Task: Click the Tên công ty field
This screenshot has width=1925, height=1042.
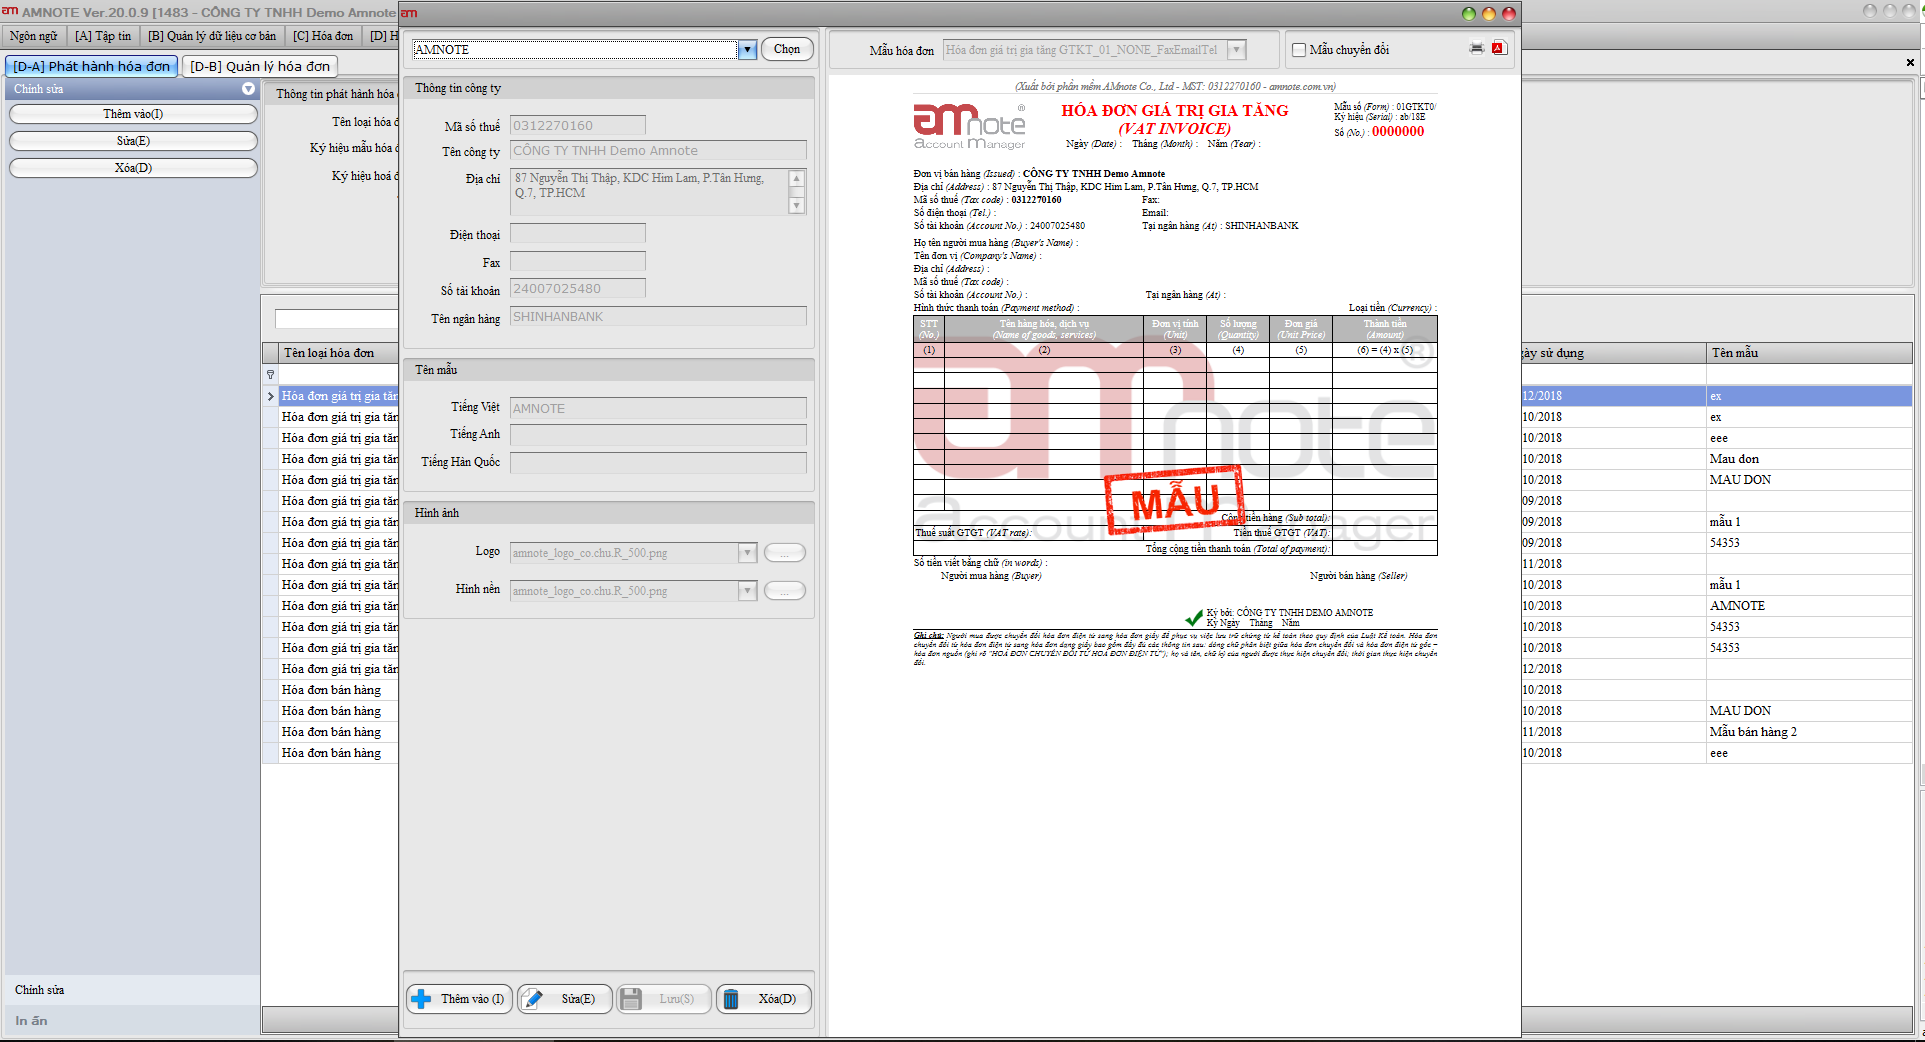Action: 658,150
